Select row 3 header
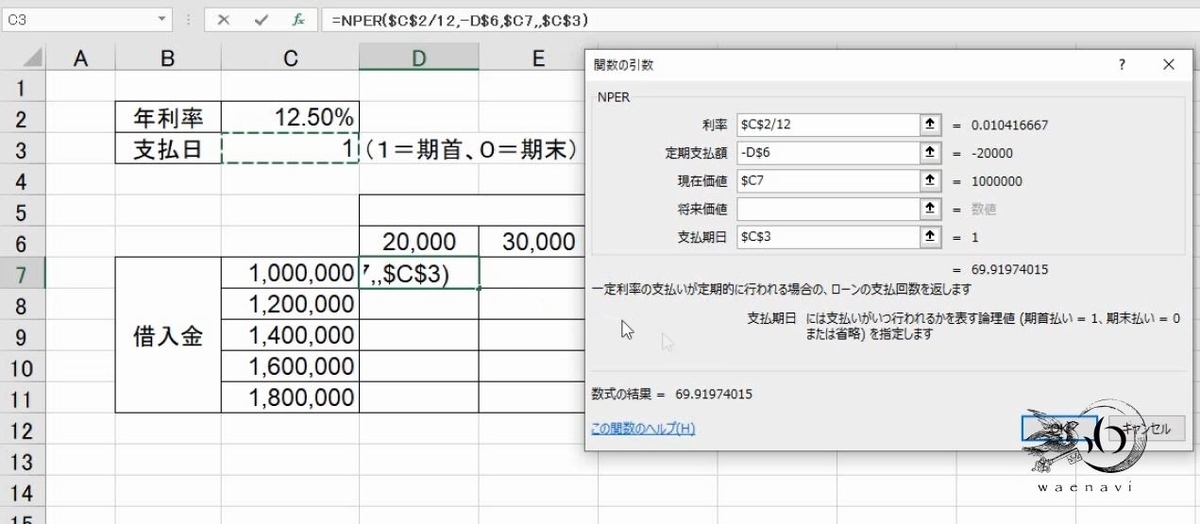 pyautogui.click(x=22, y=149)
